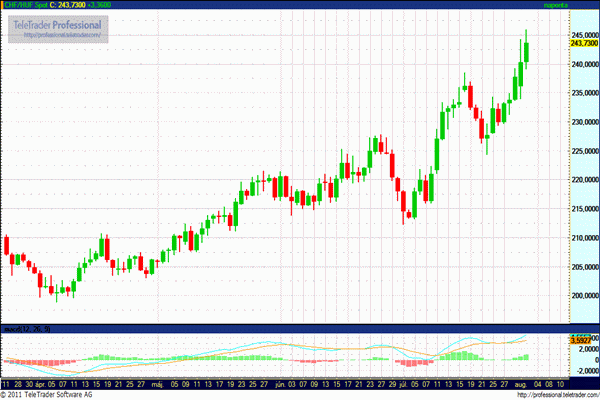The height and width of the screenshot is (400, 600).
Task: Open the professional.teletrader.com footer link
Action: point(555,394)
